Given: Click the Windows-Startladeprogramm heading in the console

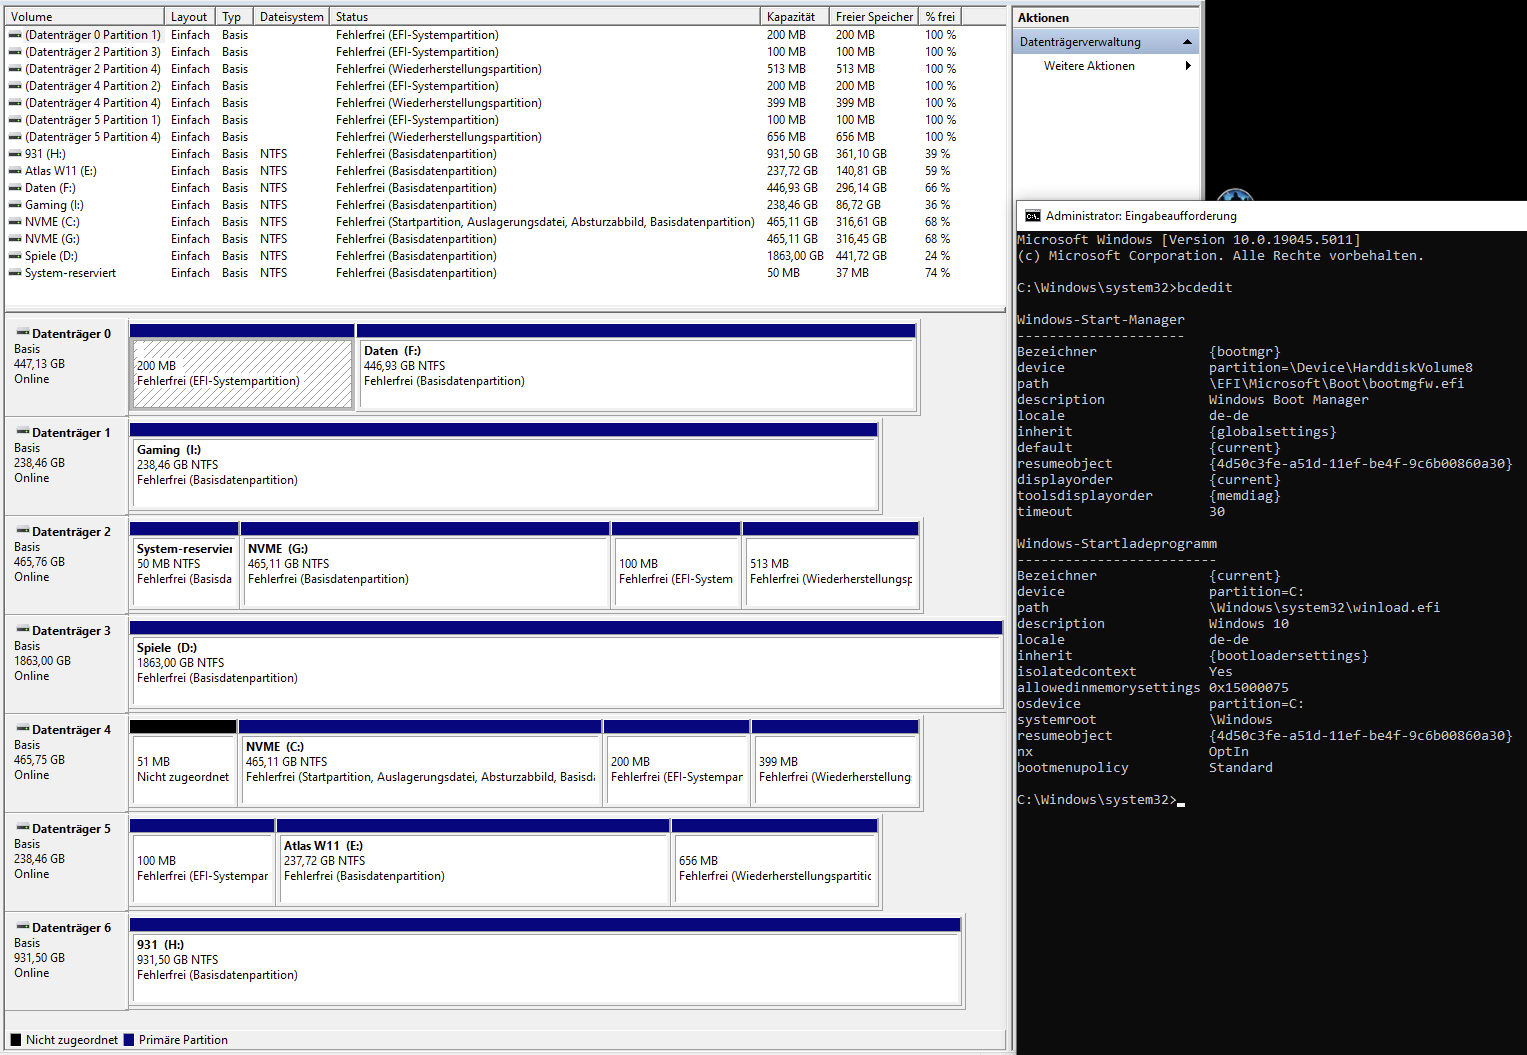Looking at the screenshot, I should 1116,544.
